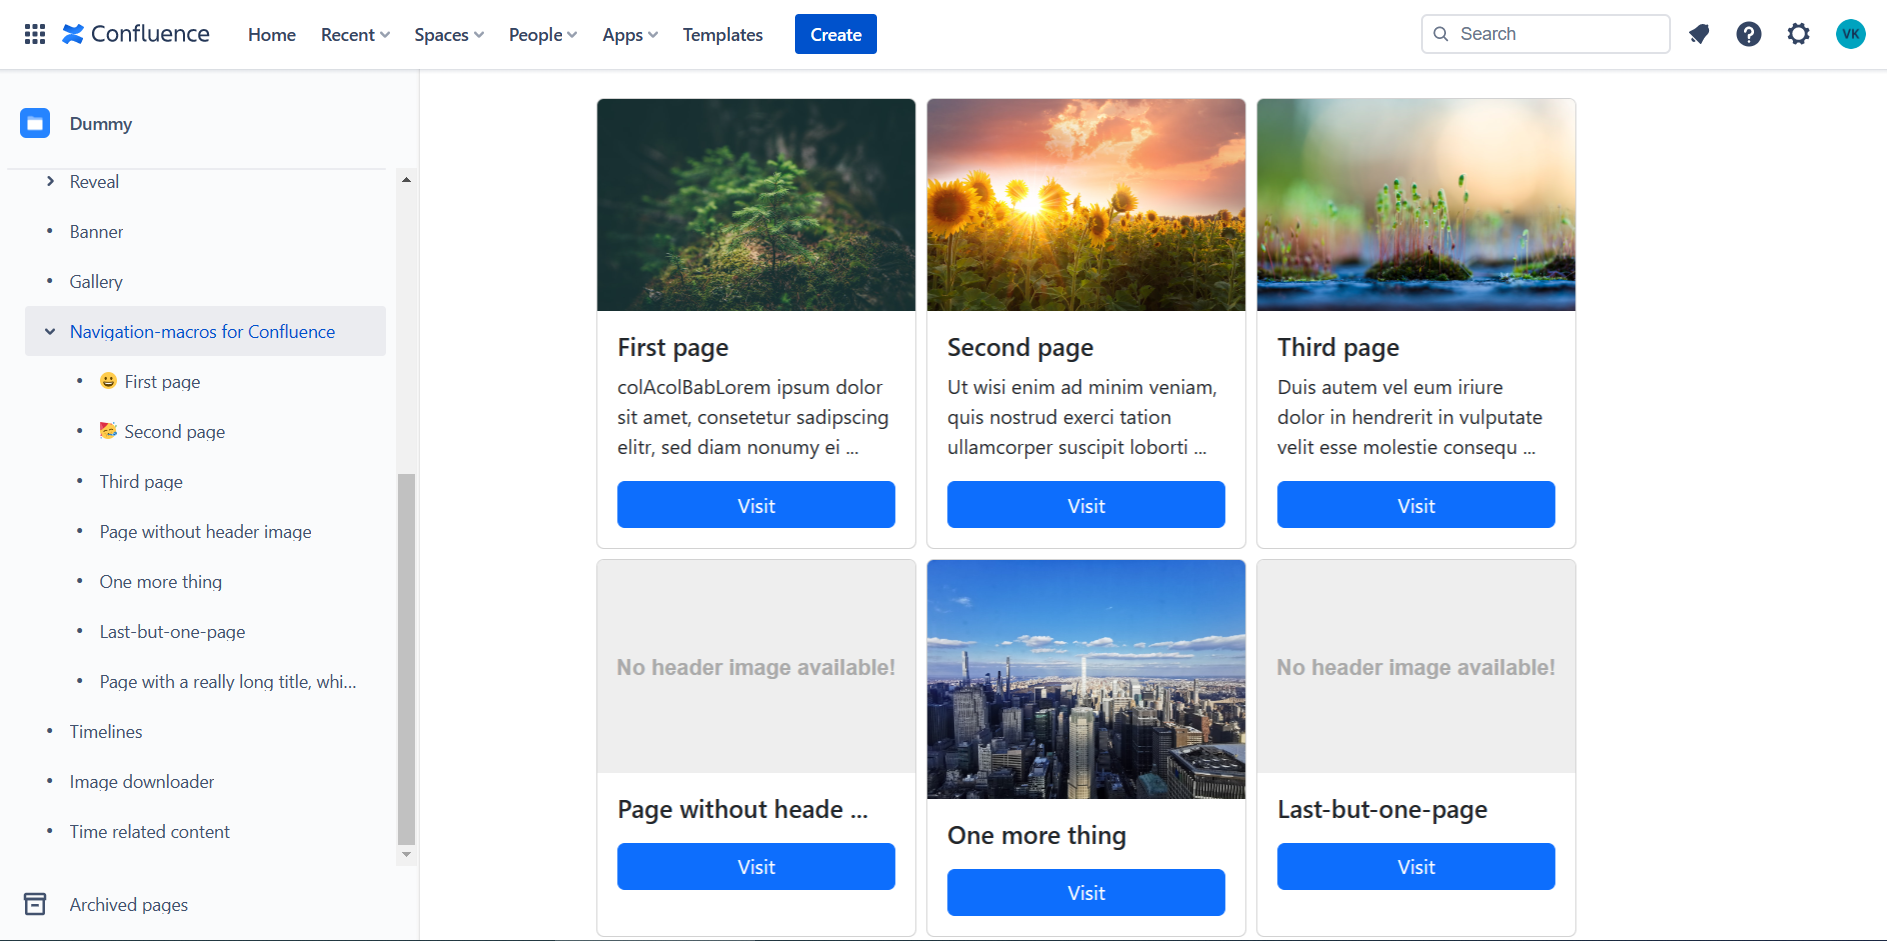Image resolution: width=1887 pixels, height=941 pixels.
Task: Open the city skyline thumbnail
Action: coord(1086,679)
